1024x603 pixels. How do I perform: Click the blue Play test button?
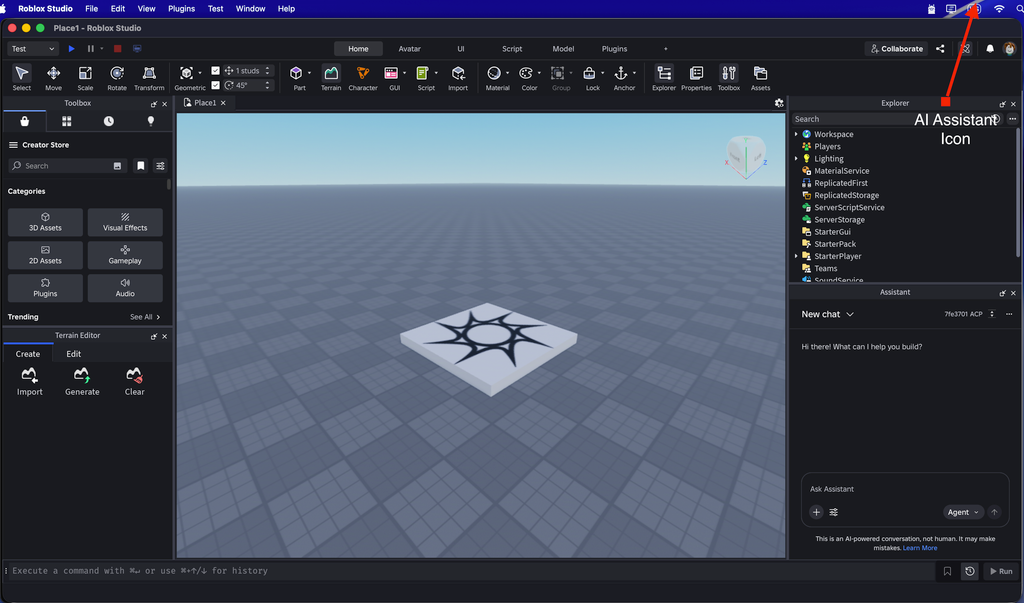(x=71, y=49)
